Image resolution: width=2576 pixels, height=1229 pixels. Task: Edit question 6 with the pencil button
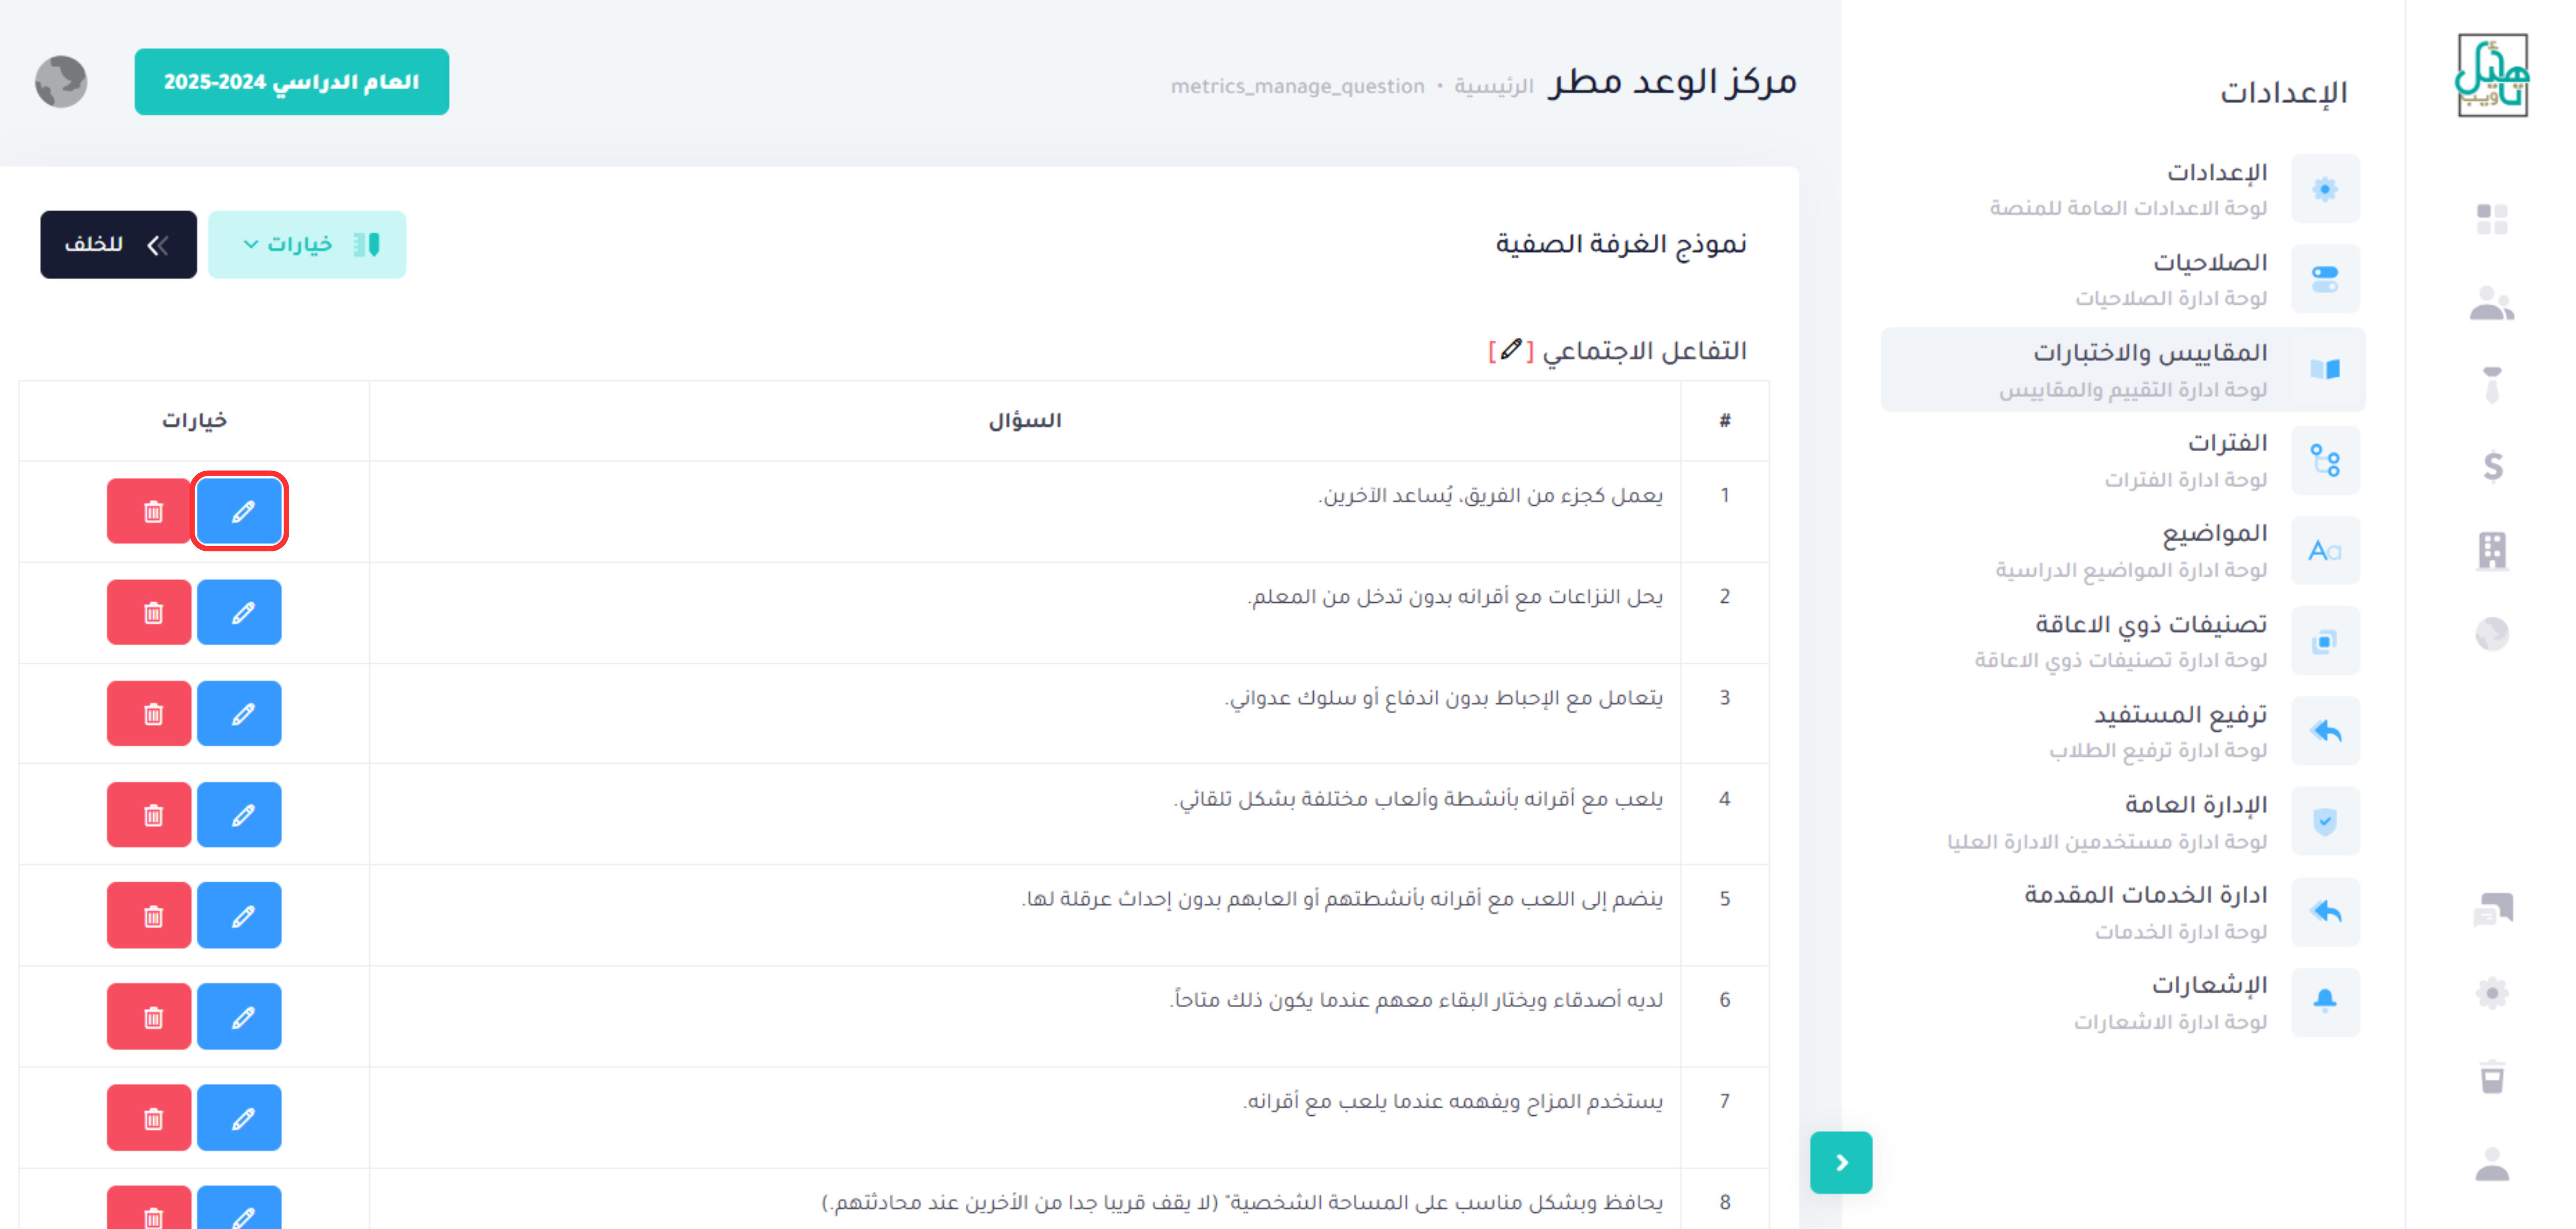(x=239, y=1016)
